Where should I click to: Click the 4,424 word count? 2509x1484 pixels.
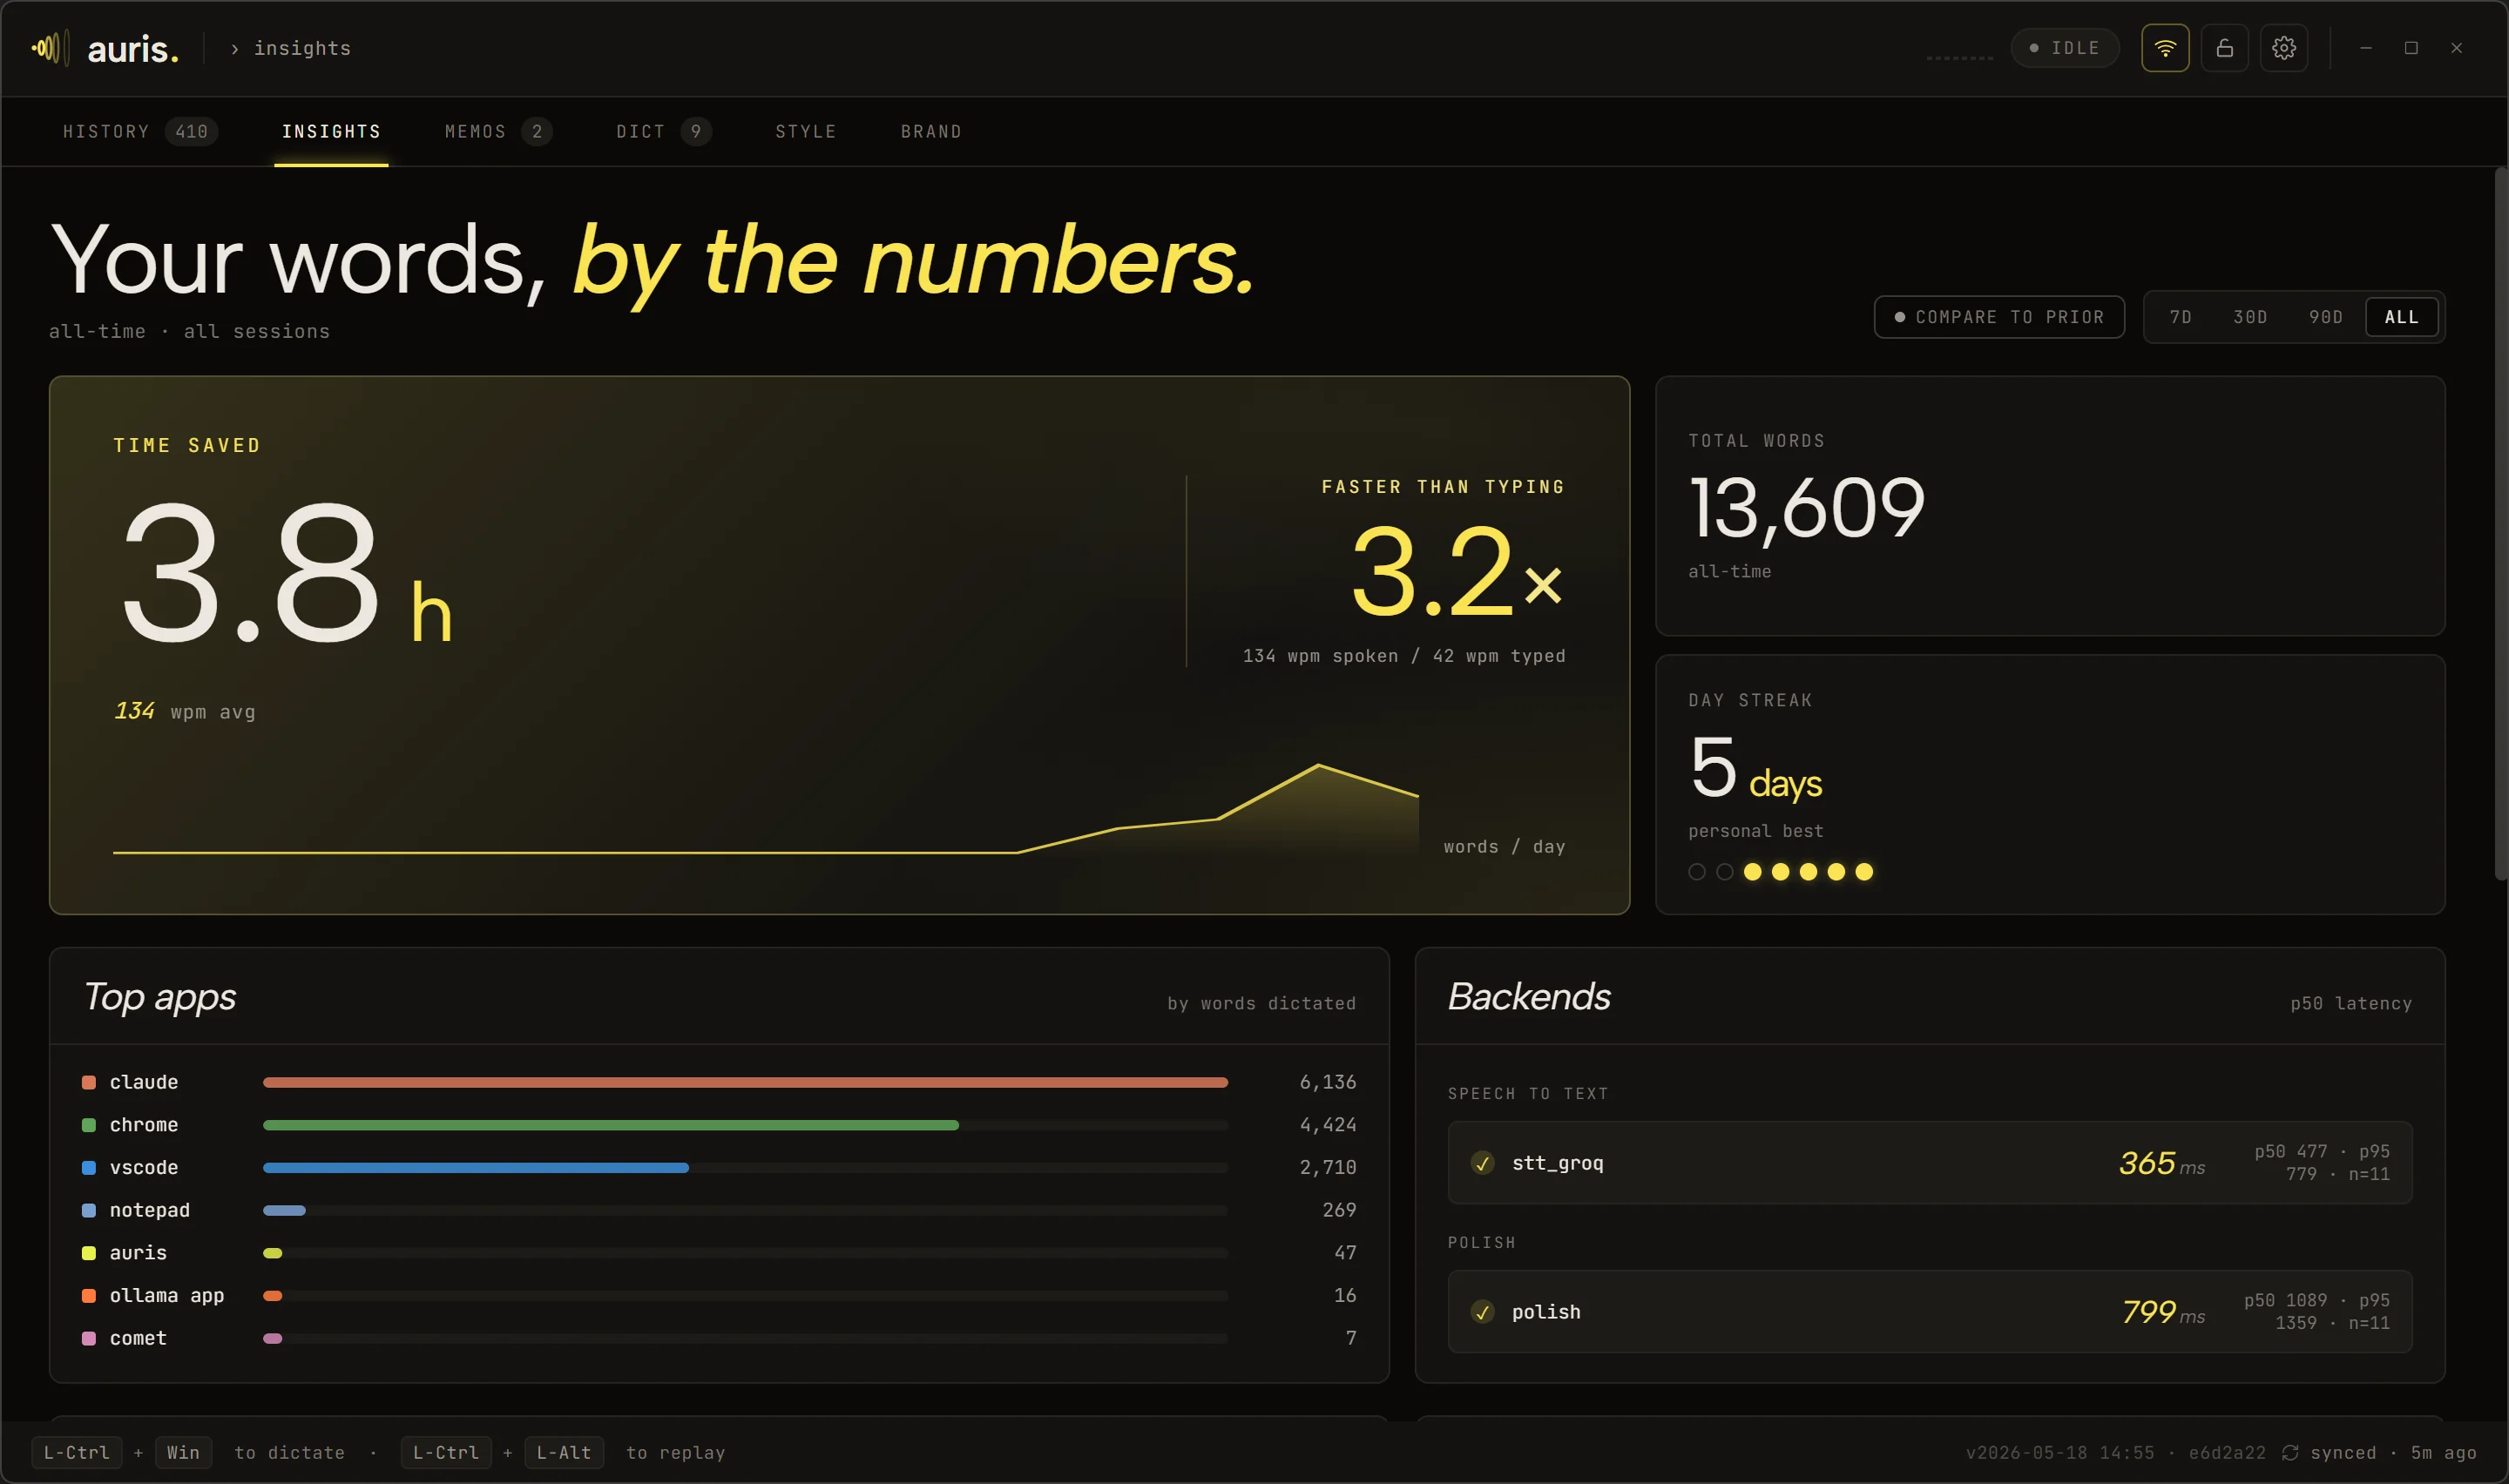pyautogui.click(x=1328, y=1125)
